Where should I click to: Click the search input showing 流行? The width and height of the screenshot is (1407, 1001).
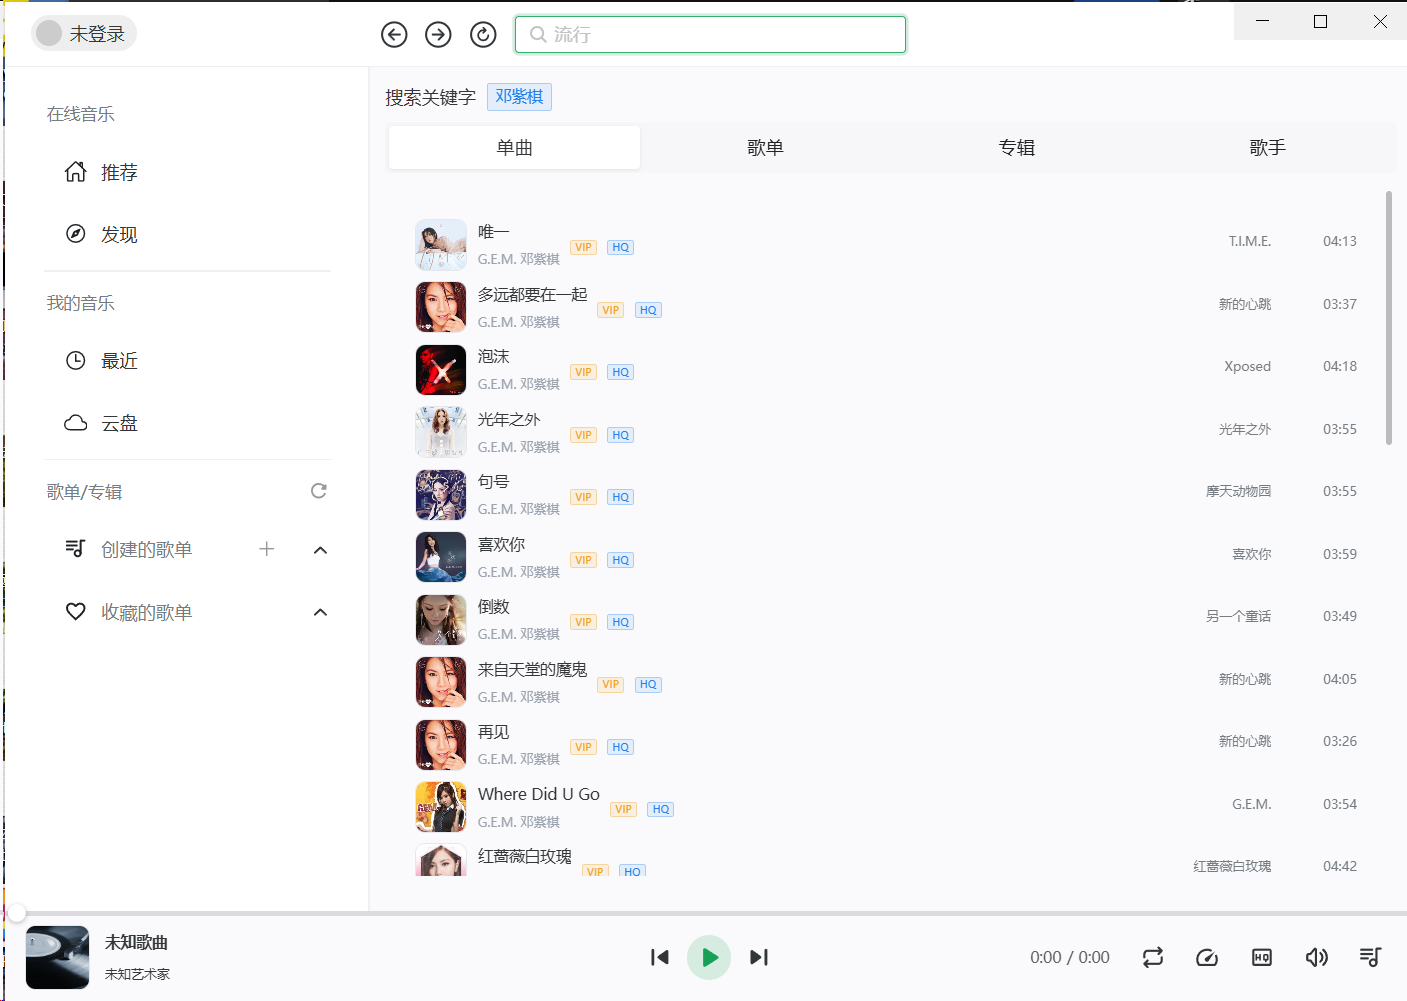coord(710,33)
